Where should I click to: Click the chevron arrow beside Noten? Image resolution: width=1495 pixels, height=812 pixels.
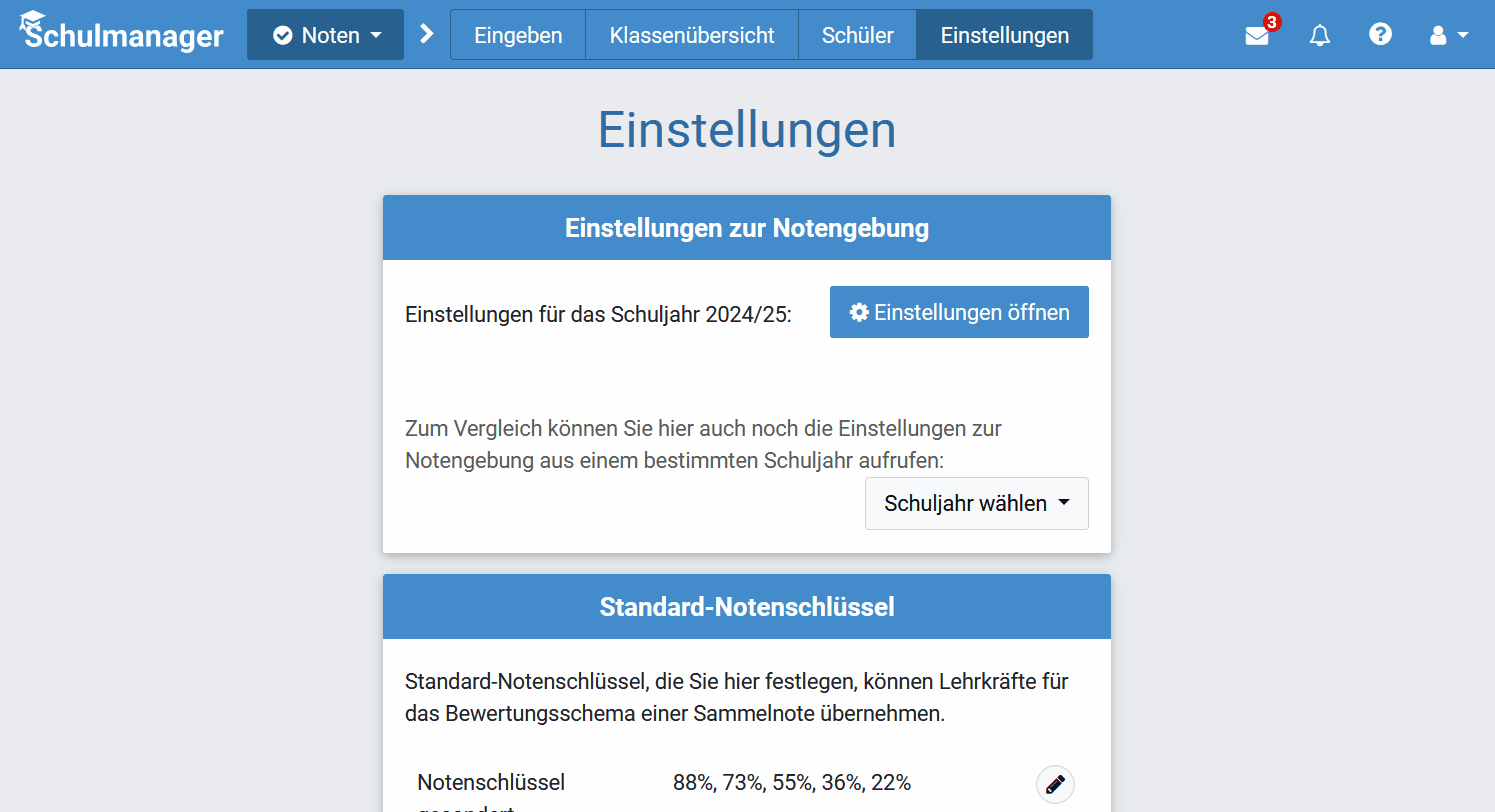(x=427, y=35)
